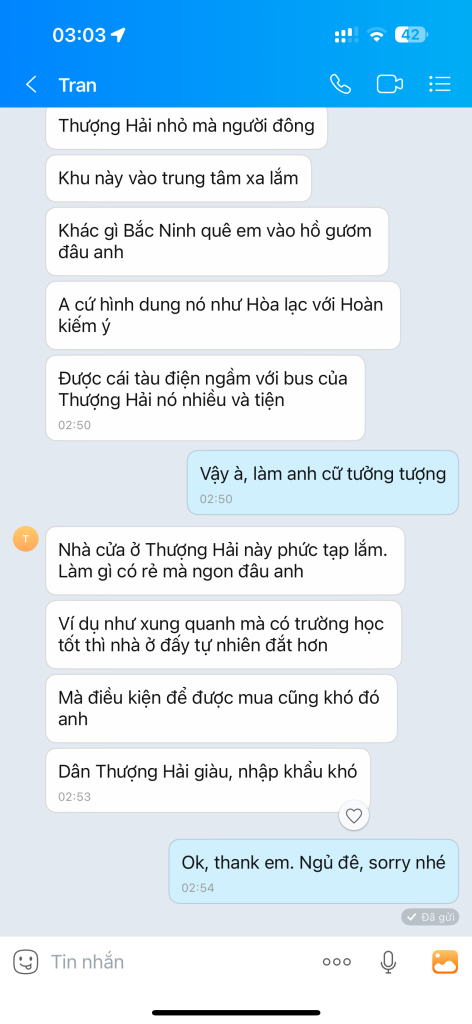This screenshot has width=472, height=1024.
Task: Tap the 'Ok, thank em. Ngủ đê' message
Action: click(313, 872)
